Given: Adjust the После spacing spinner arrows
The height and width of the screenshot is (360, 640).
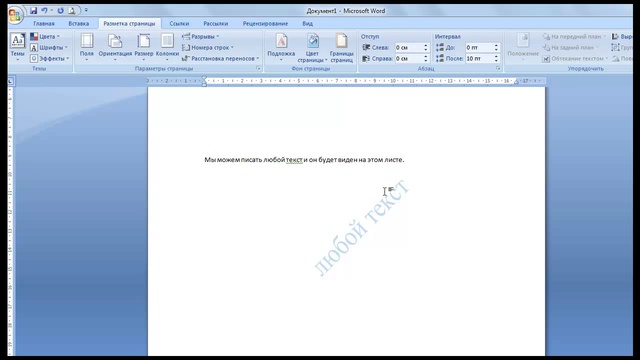Looking at the screenshot, I should tap(496, 59).
